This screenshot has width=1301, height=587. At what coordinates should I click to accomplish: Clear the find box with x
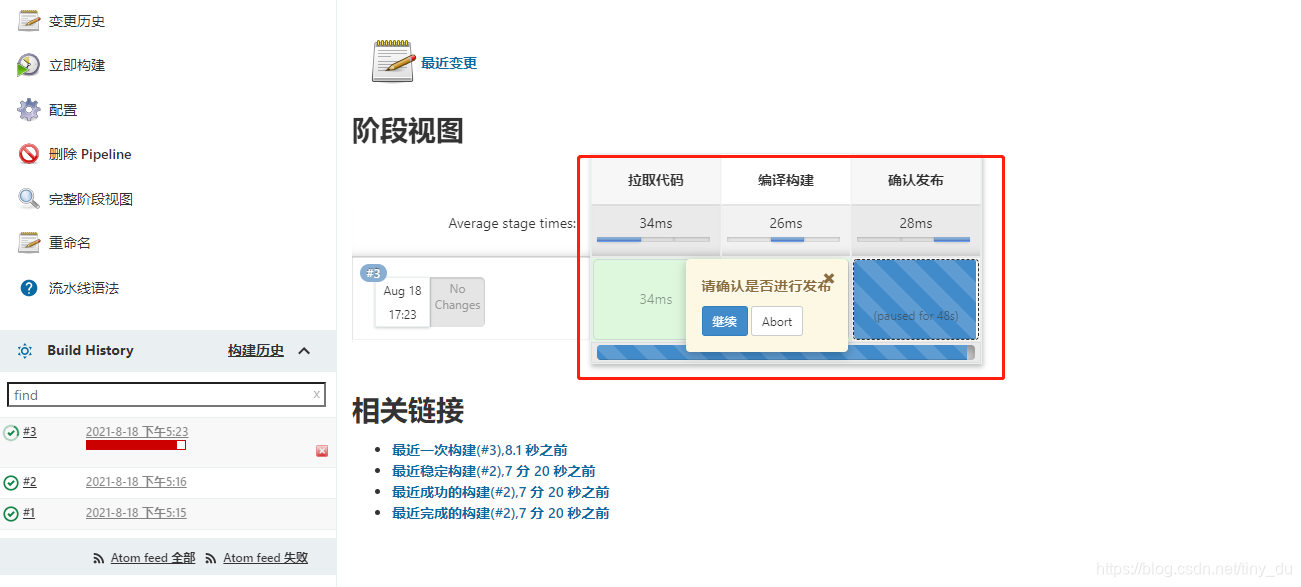coord(317,394)
